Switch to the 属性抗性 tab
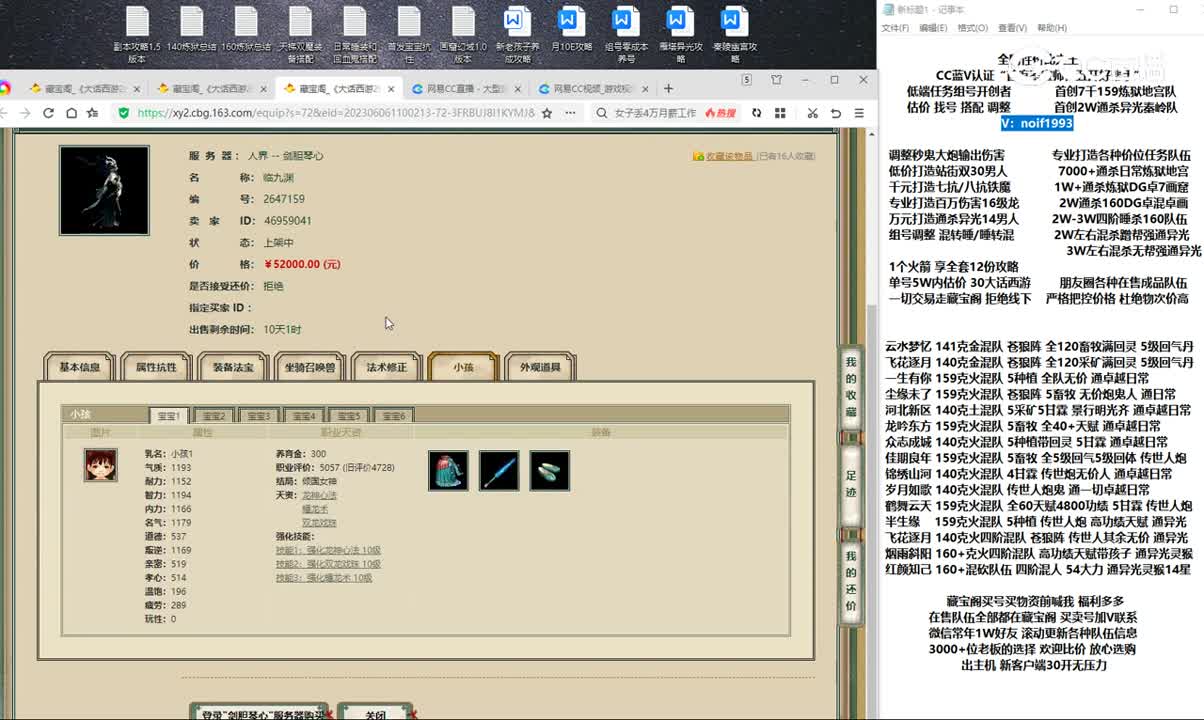 tap(156, 367)
